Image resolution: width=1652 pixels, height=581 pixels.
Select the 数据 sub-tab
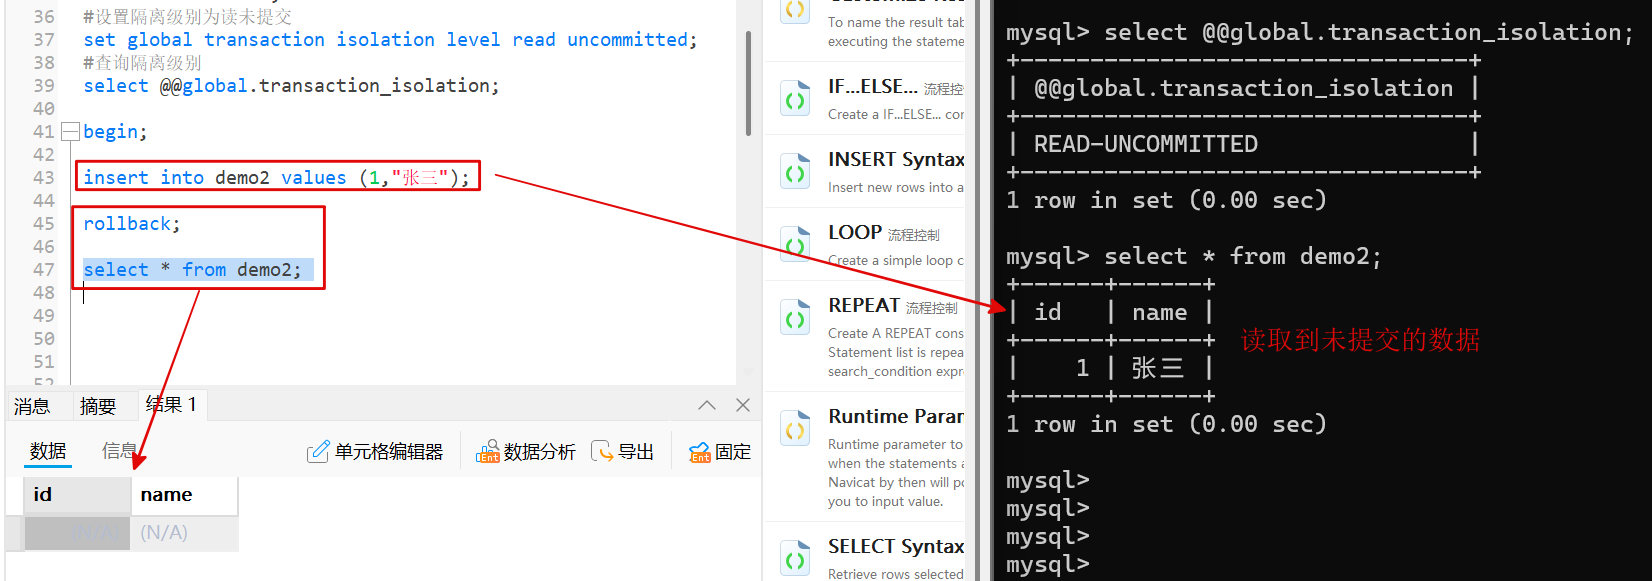tap(48, 451)
